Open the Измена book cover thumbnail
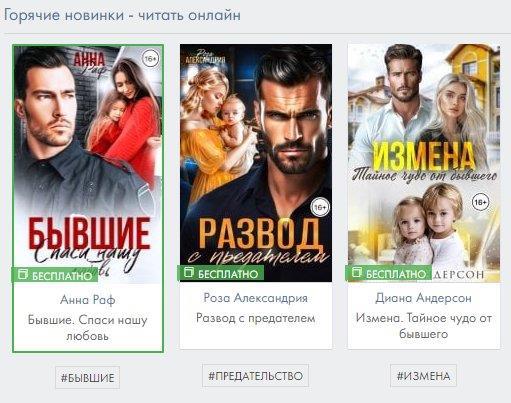The height and width of the screenshot is (403, 511). [x=424, y=163]
